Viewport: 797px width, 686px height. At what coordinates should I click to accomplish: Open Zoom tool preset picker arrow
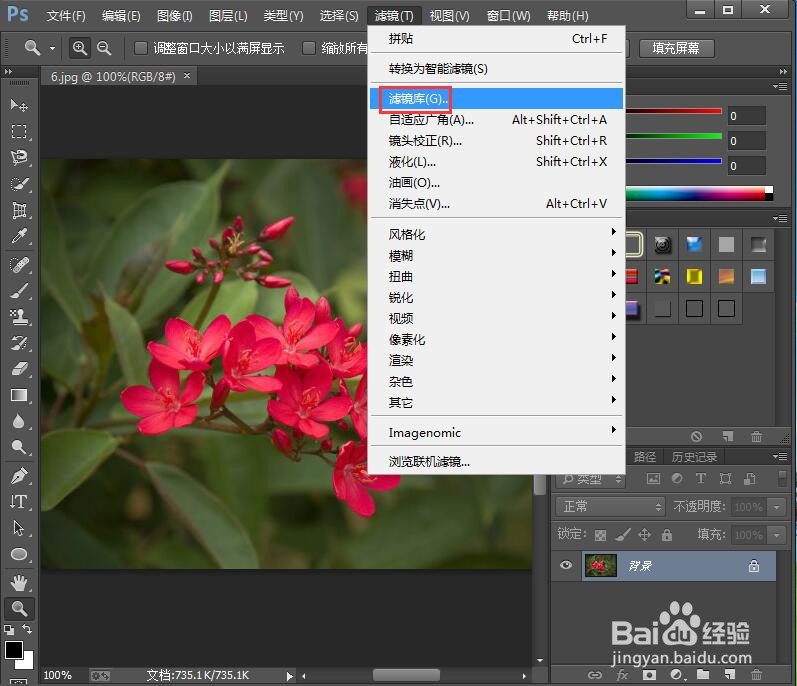point(52,49)
